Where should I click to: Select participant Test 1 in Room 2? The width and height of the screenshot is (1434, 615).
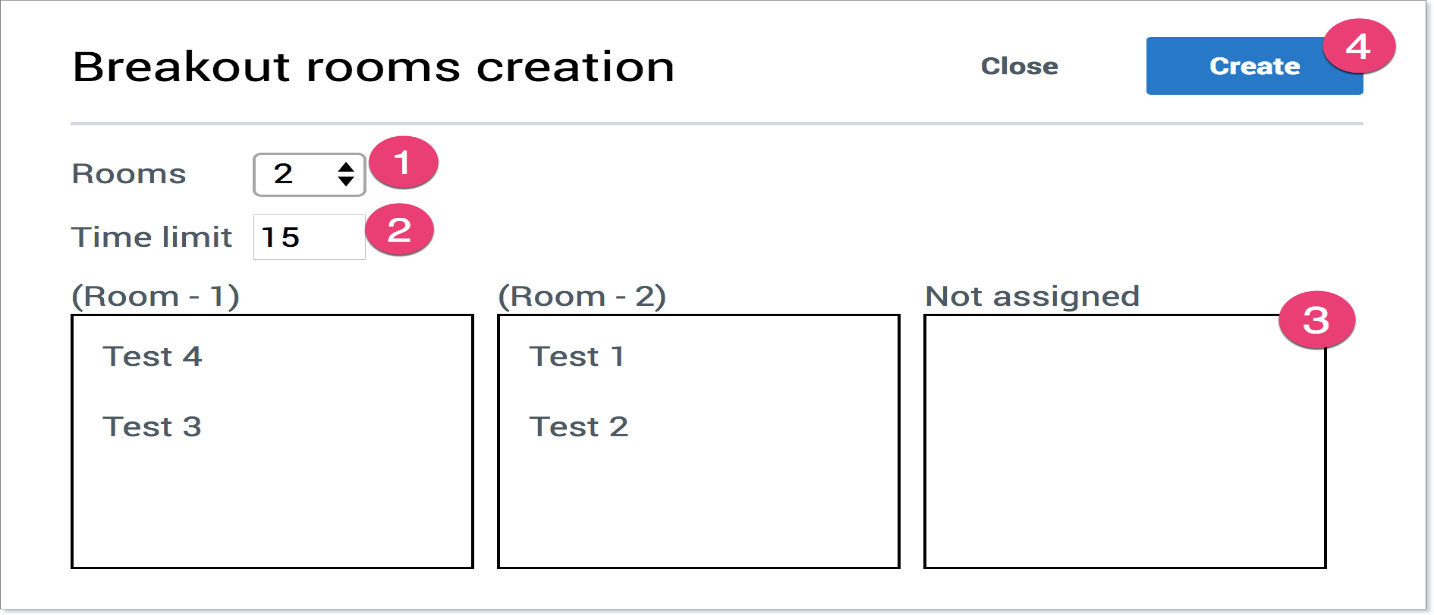pos(578,356)
